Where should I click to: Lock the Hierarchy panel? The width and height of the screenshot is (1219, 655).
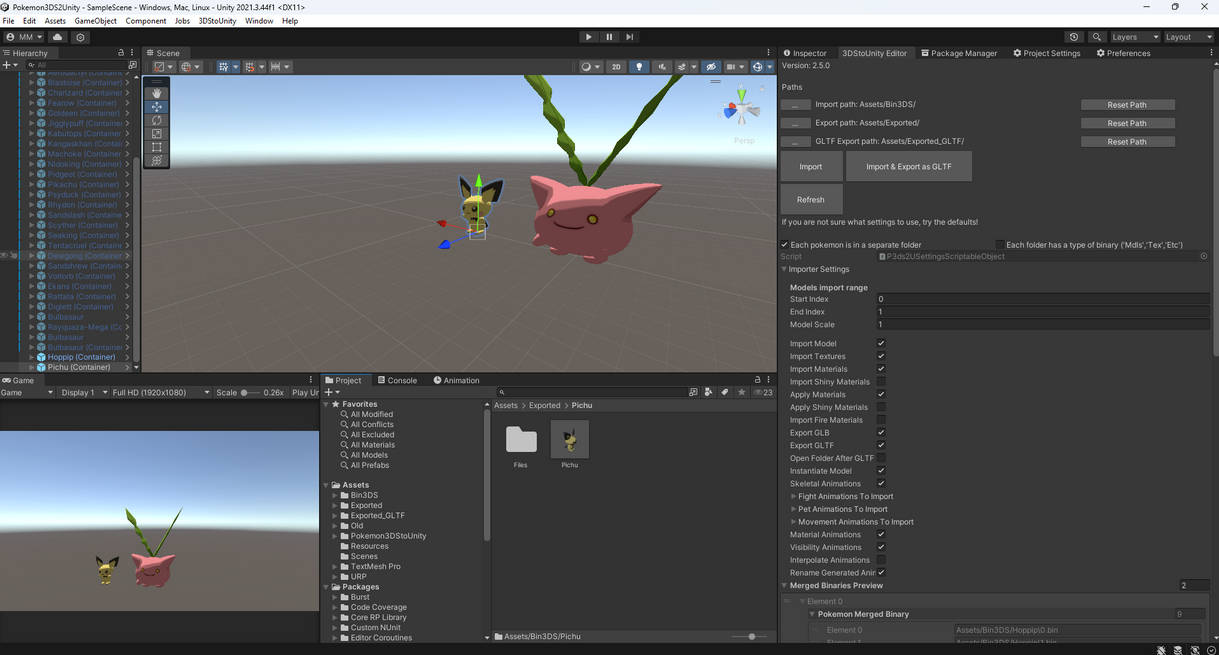click(121, 53)
